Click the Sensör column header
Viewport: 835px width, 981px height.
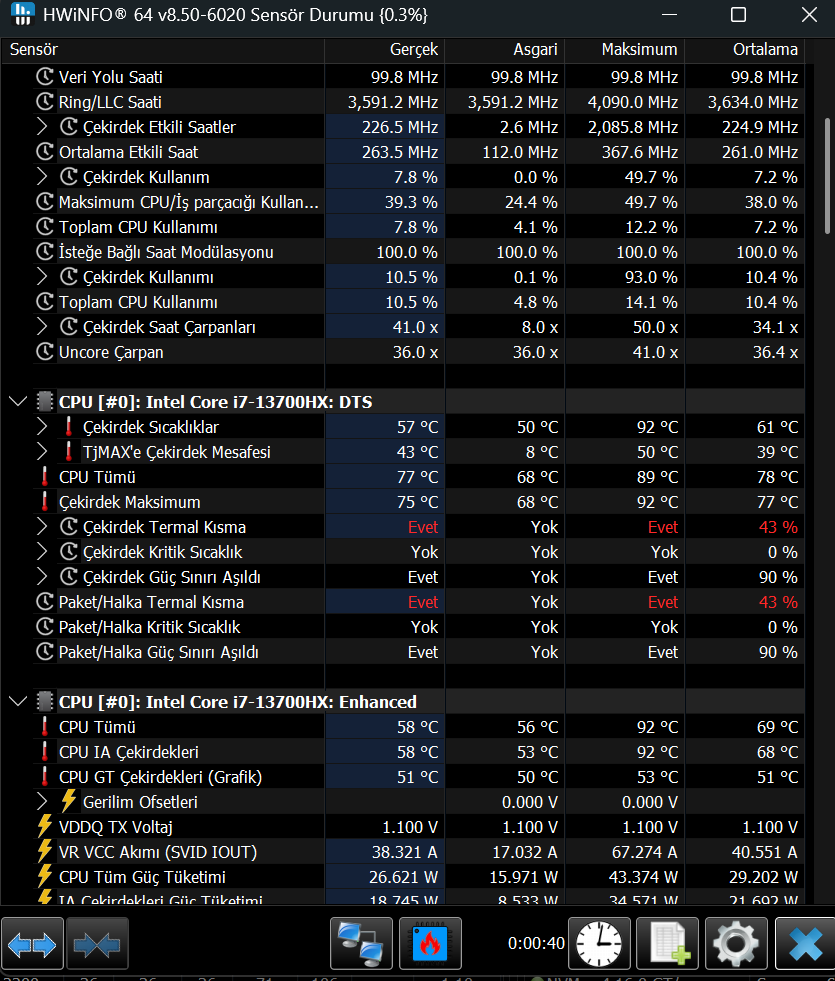[x=163, y=50]
